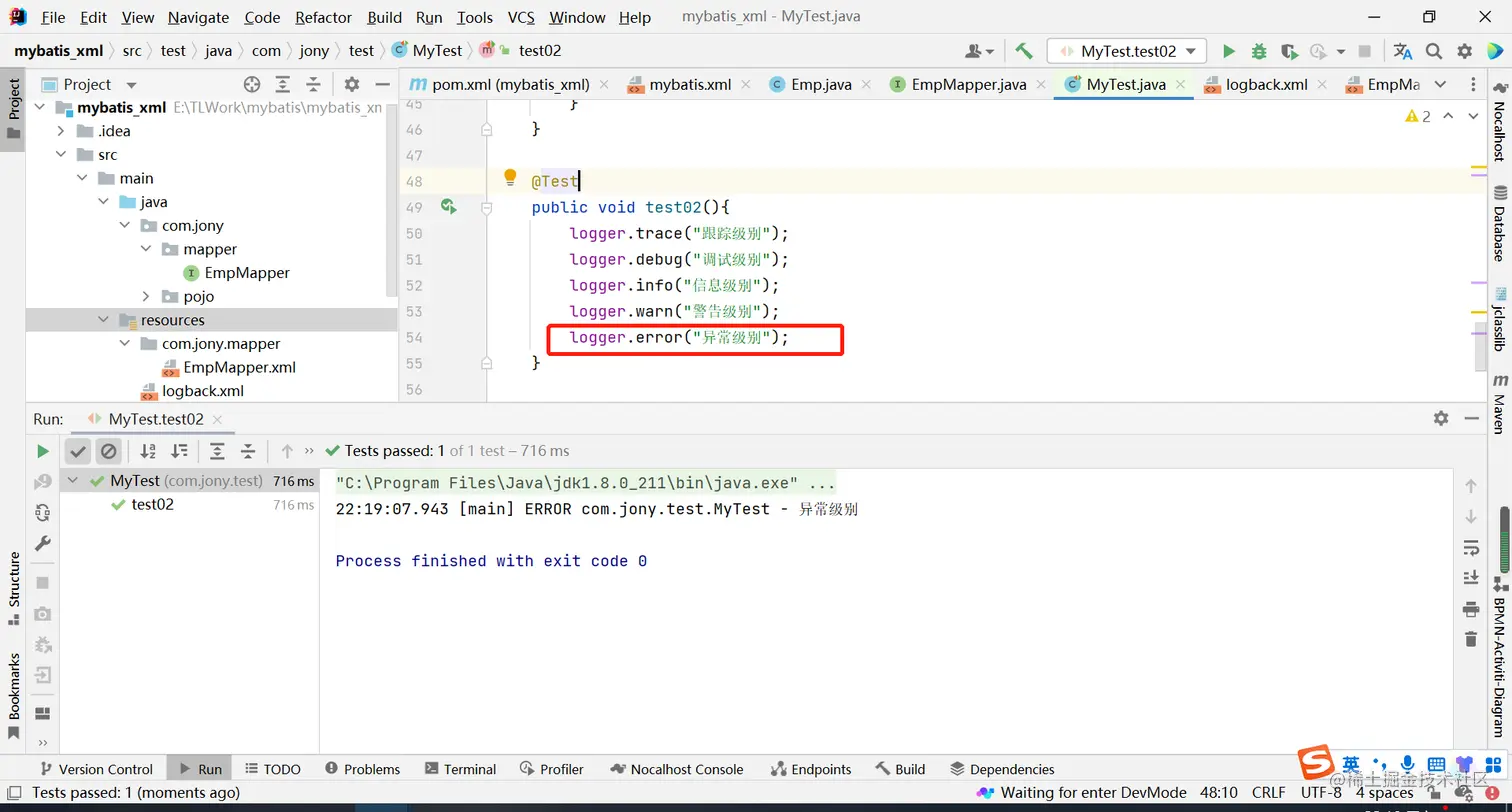
Task: Open the Navigate menu
Action: pos(198,17)
